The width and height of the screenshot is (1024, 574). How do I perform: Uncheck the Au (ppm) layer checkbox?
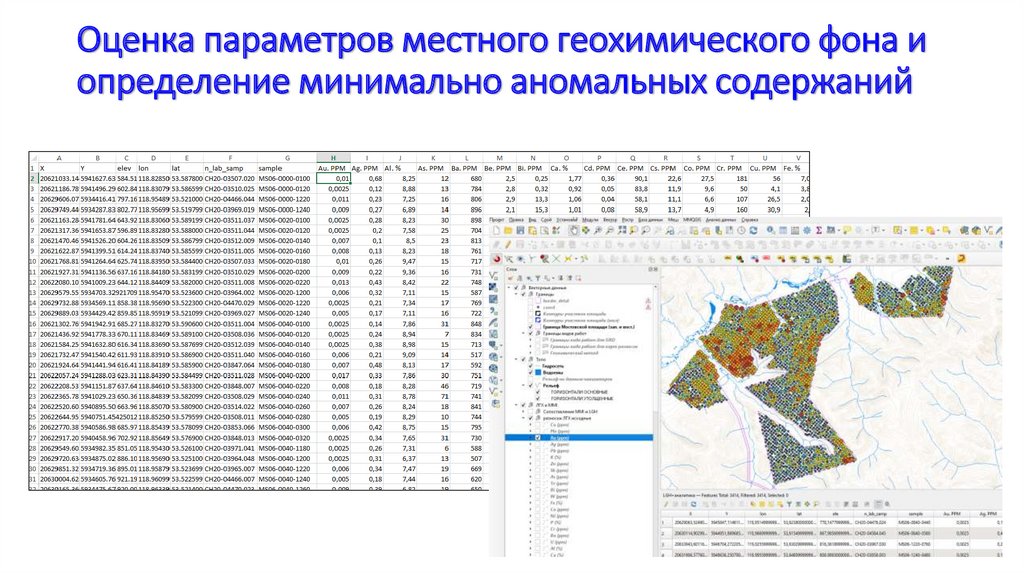(537, 438)
